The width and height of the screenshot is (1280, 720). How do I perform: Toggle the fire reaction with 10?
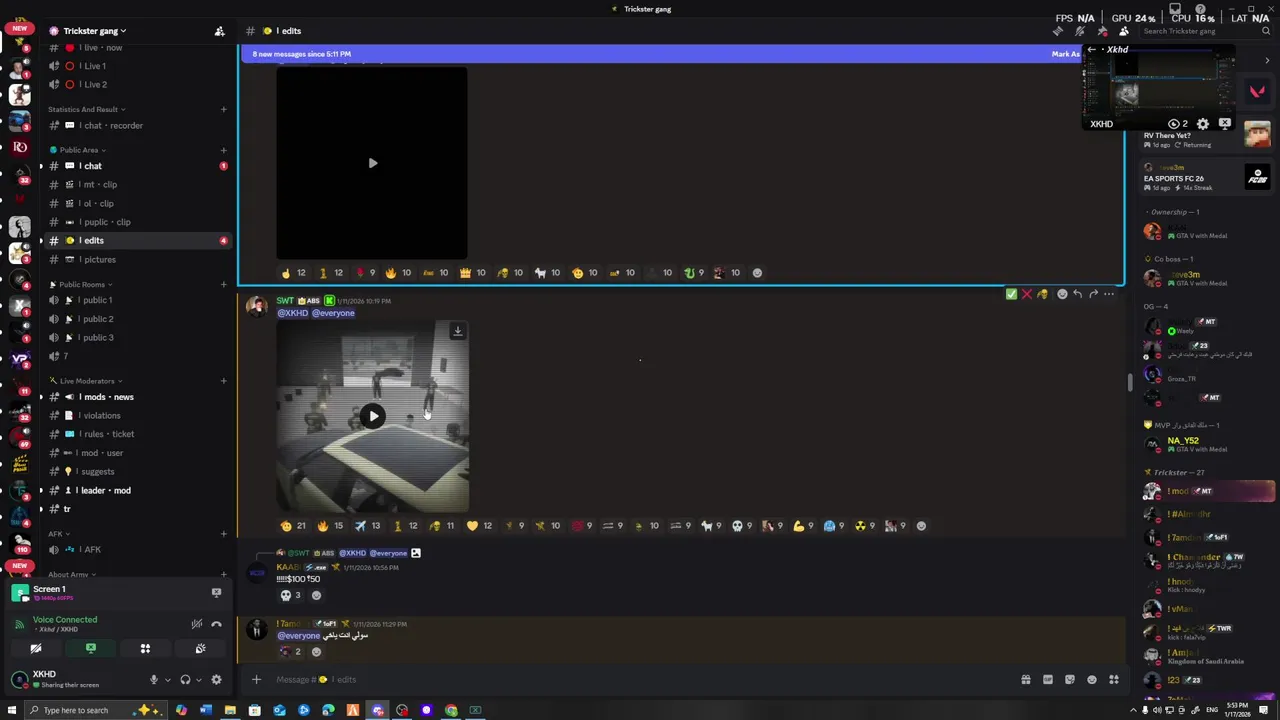point(398,272)
